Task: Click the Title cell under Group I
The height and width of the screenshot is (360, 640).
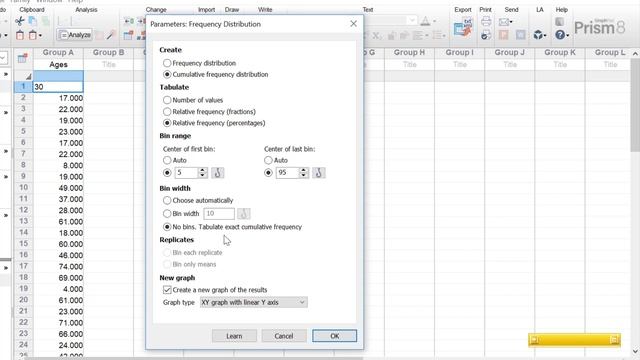Action: [x=460, y=64]
